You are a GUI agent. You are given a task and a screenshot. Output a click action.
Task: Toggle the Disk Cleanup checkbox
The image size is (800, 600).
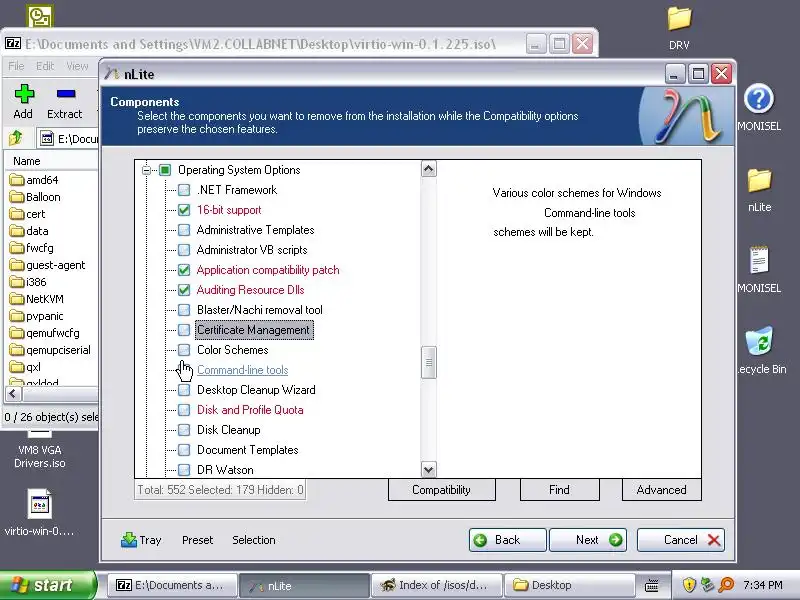(x=184, y=430)
